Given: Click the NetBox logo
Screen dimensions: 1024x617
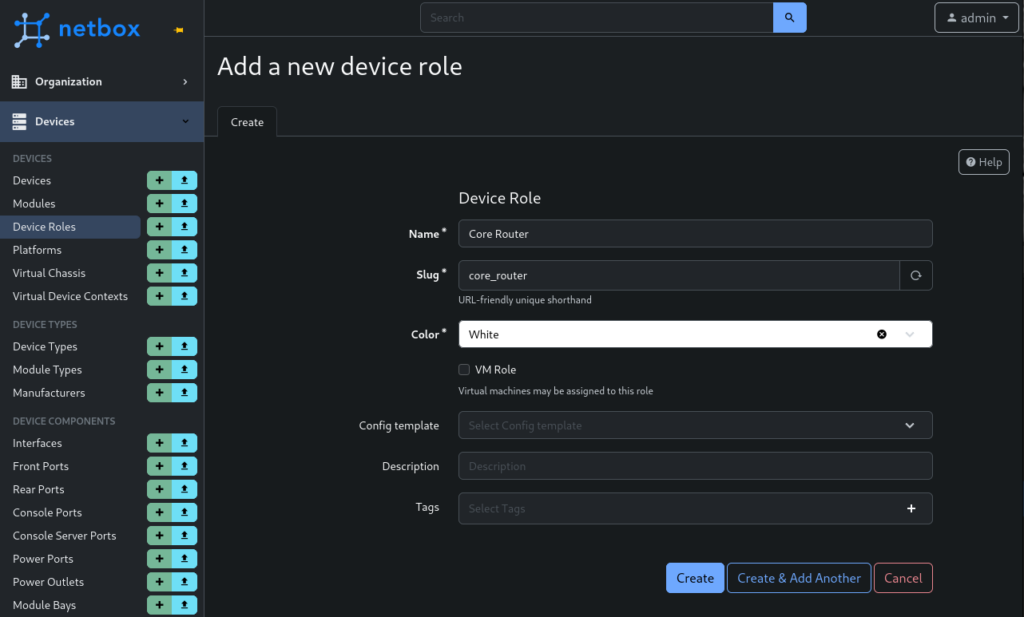Looking at the screenshot, I should (x=77, y=30).
